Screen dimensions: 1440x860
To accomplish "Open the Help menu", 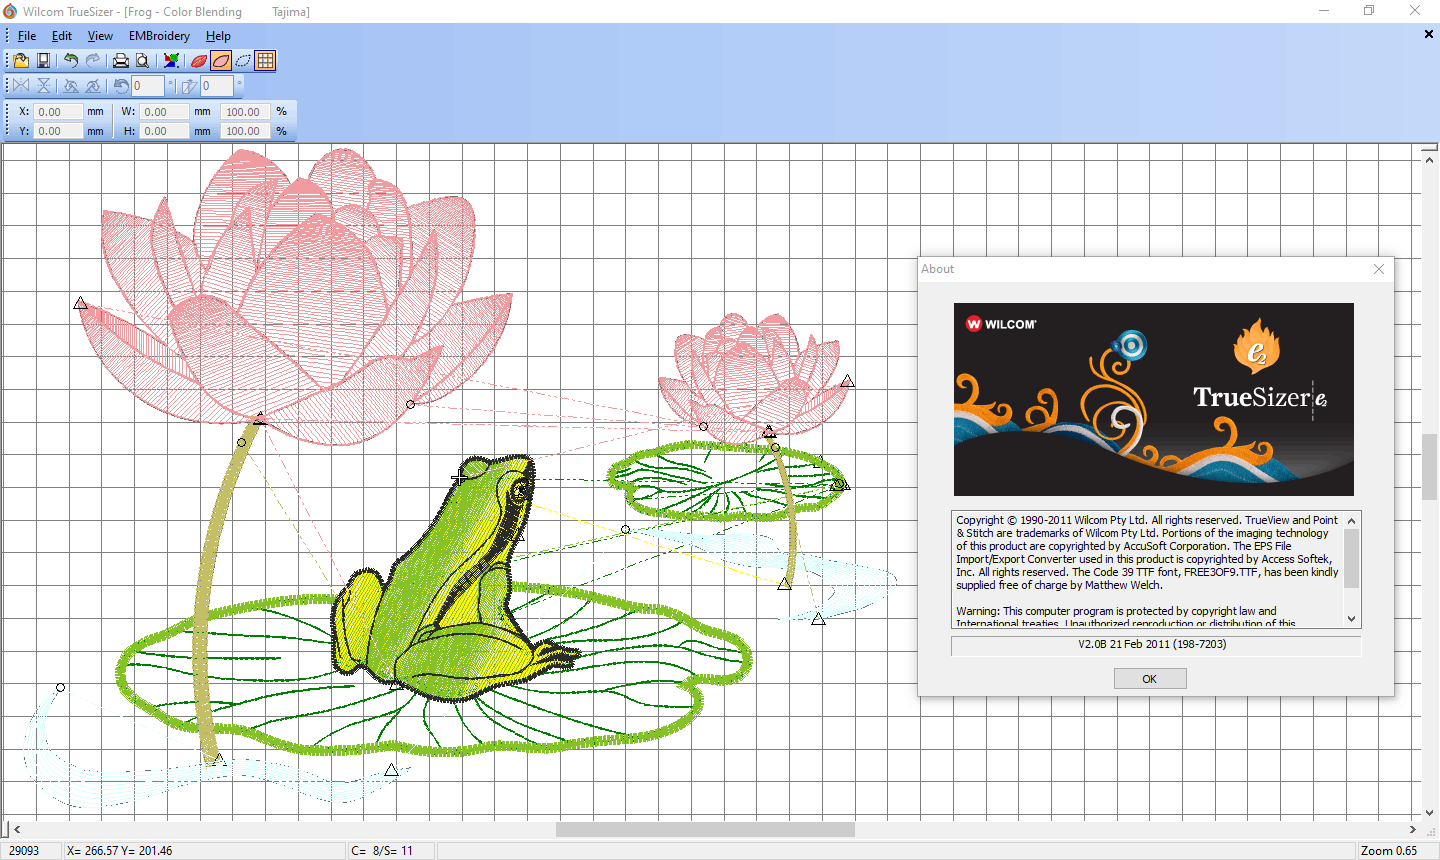I will (218, 36).
